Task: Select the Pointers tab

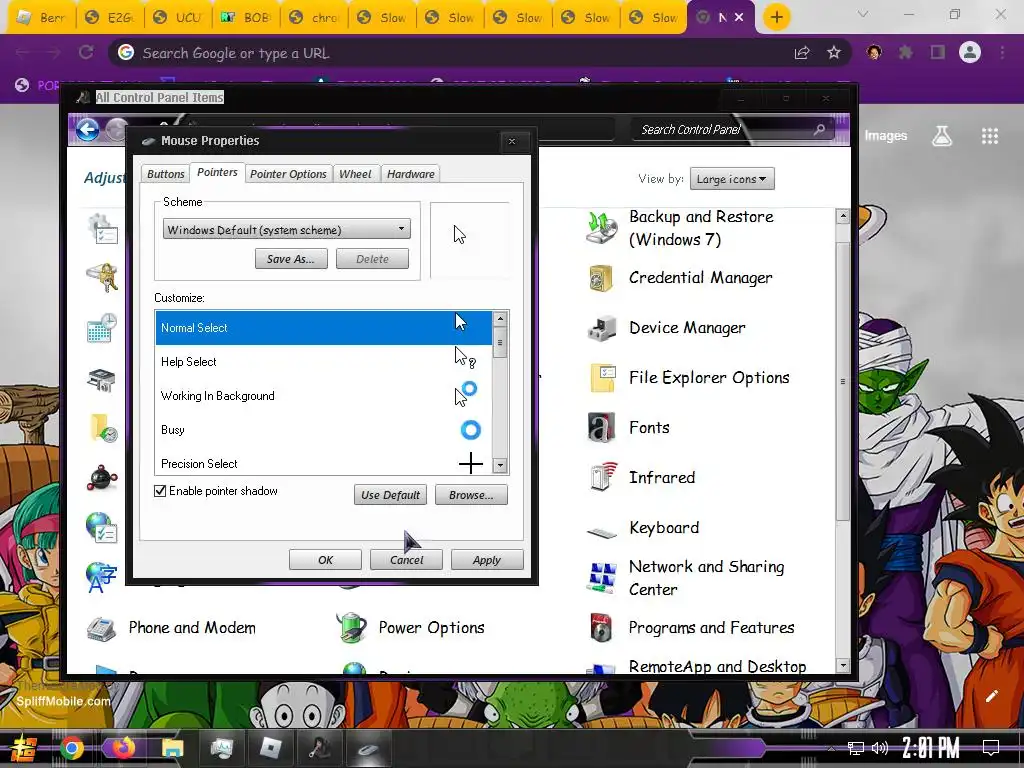Action: [217, 172]
